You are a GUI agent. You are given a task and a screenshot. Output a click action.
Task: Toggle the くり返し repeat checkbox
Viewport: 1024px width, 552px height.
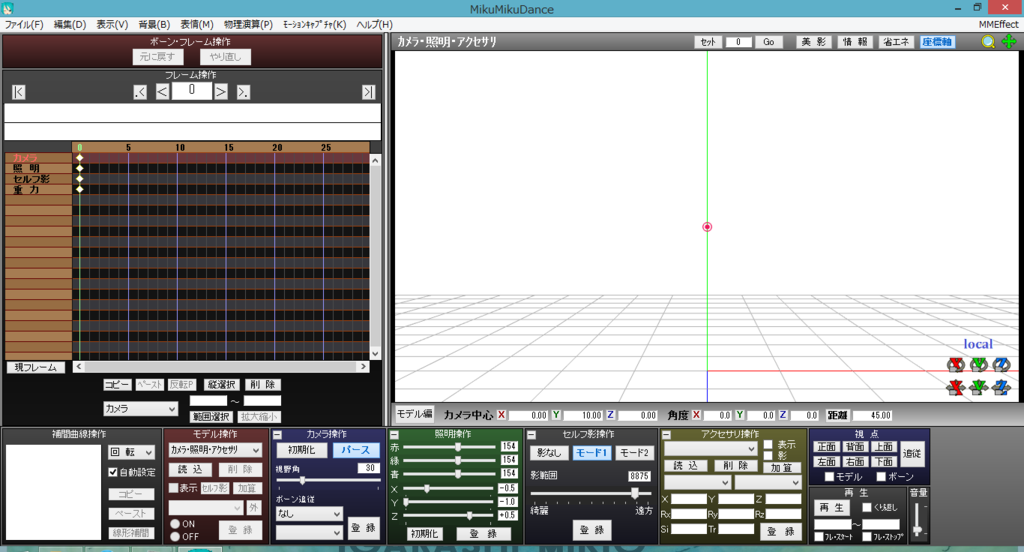[x=867, y=508]
